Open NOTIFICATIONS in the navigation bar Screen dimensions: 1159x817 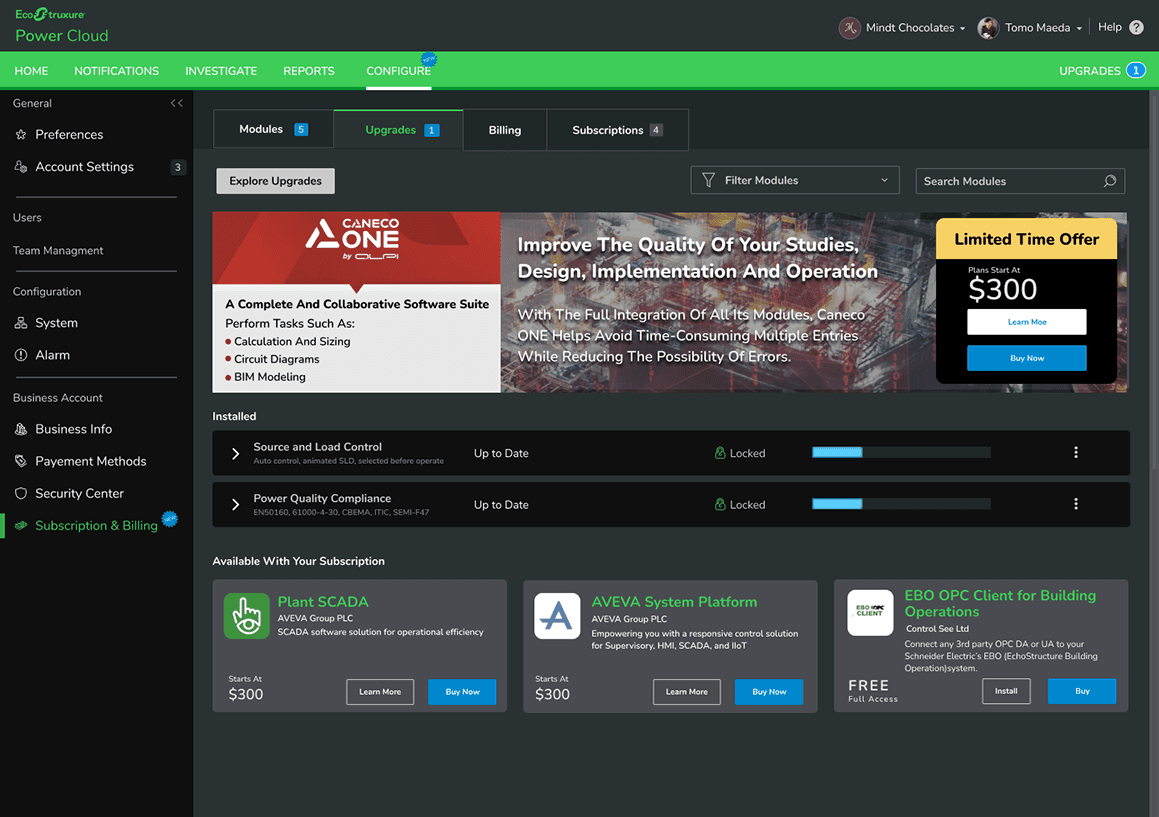117,71
